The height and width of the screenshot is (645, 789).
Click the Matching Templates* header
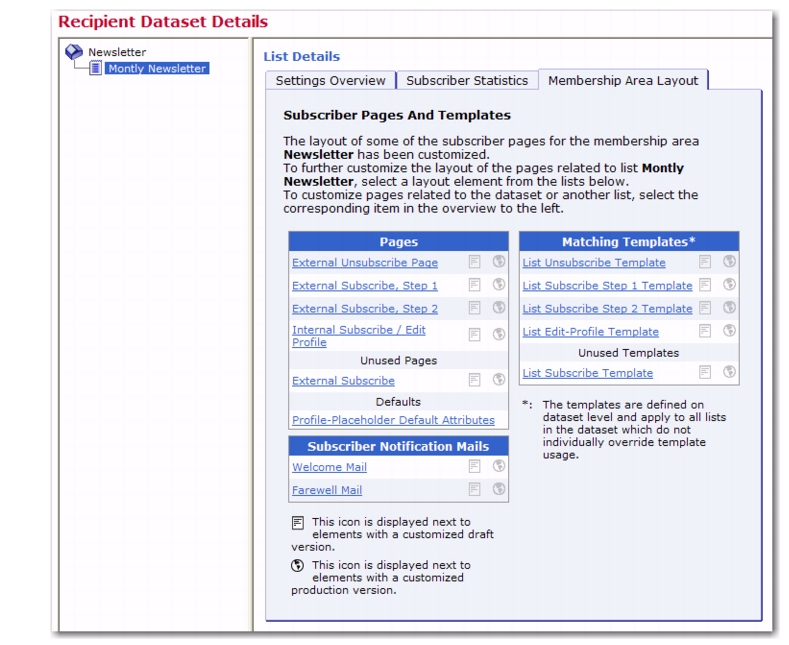(x=629, y=241)
